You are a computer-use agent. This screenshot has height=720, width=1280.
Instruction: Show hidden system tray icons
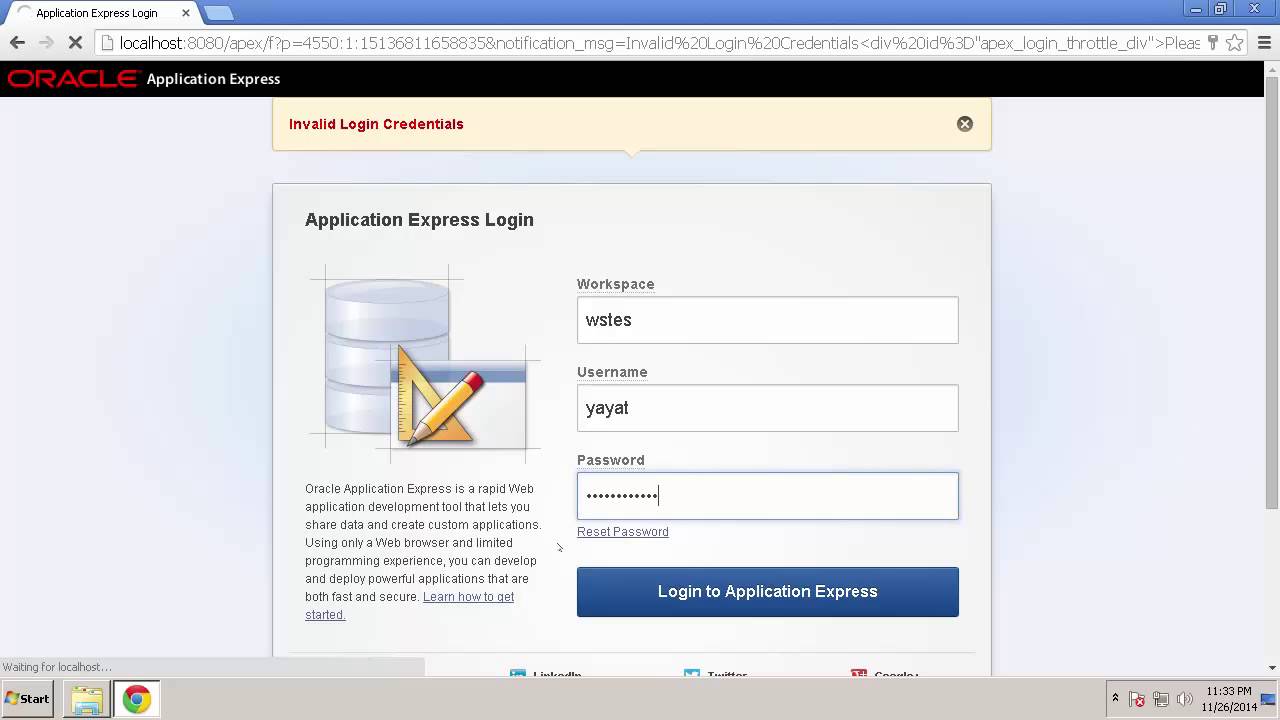(1115, 699)
